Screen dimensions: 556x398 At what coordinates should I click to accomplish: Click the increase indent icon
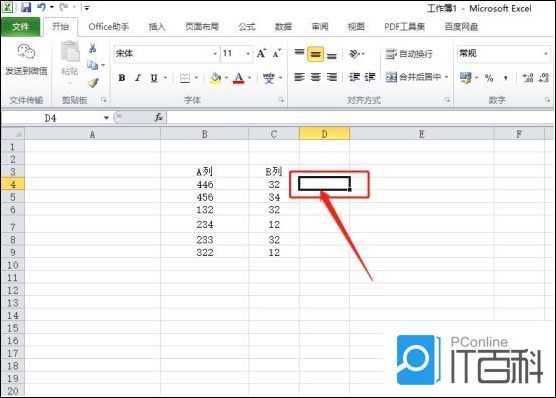click(369, 77)
